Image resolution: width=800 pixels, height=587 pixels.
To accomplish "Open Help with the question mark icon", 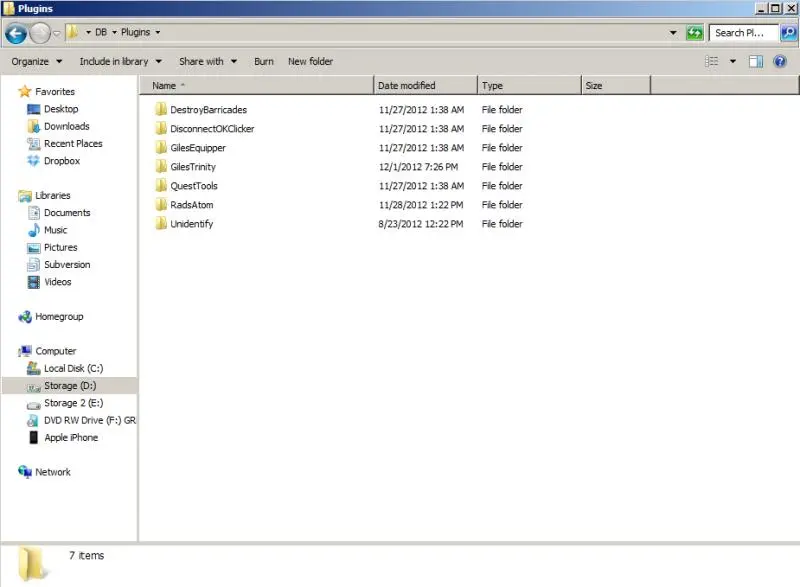I will pyautogui.click(x=780, y=62).
